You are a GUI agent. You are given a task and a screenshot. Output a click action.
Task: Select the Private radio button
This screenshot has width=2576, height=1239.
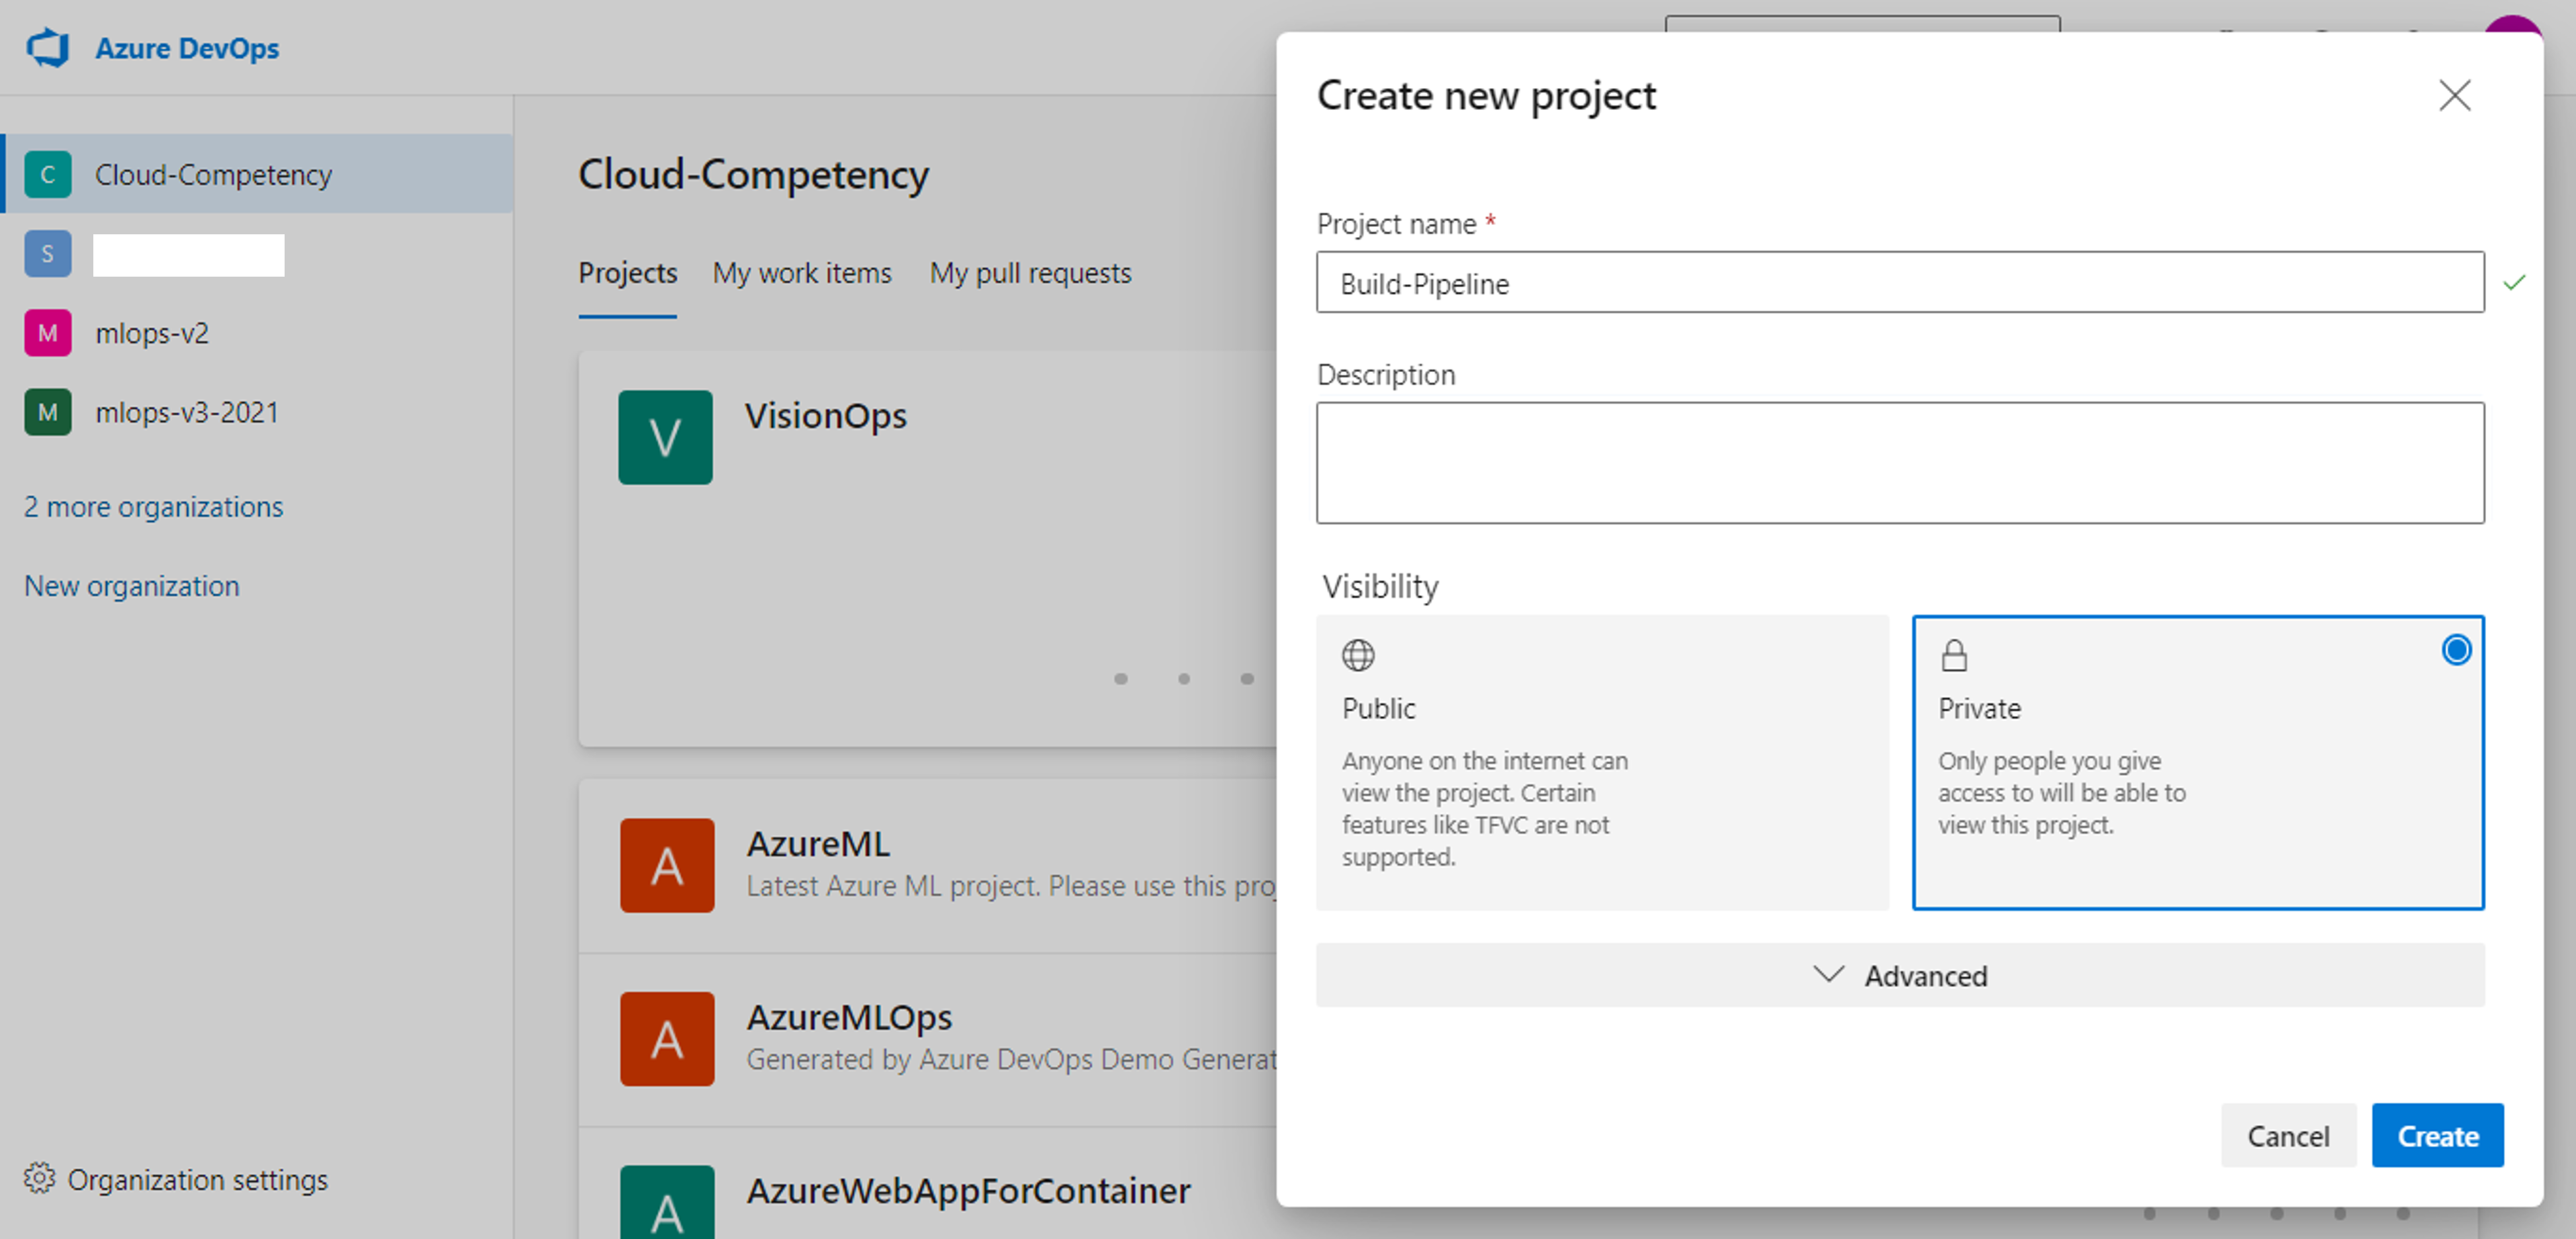coord(2456,651)
